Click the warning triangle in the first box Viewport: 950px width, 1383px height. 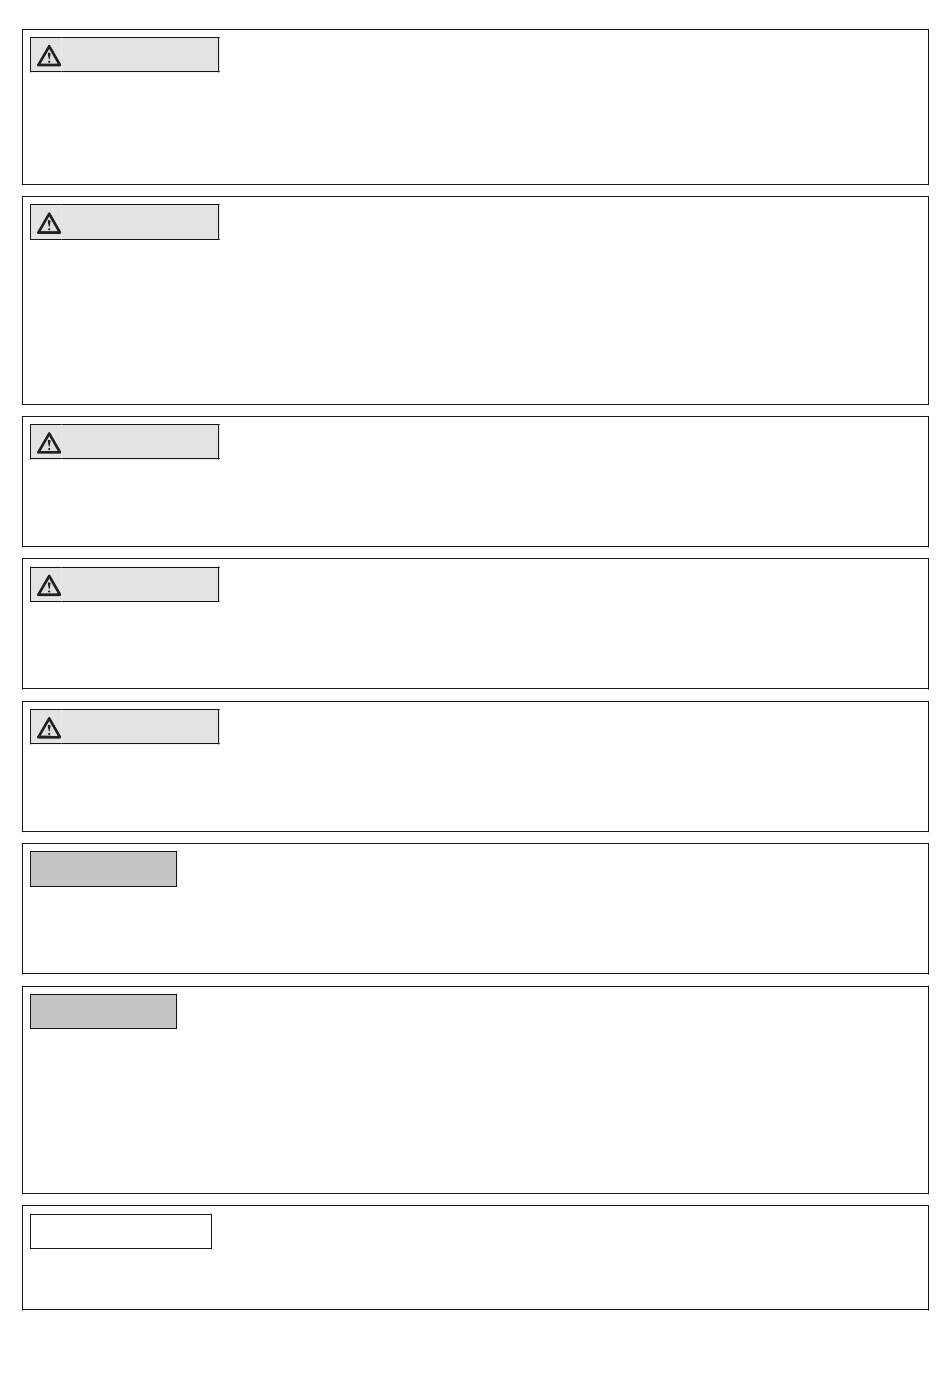click(49, 56)
